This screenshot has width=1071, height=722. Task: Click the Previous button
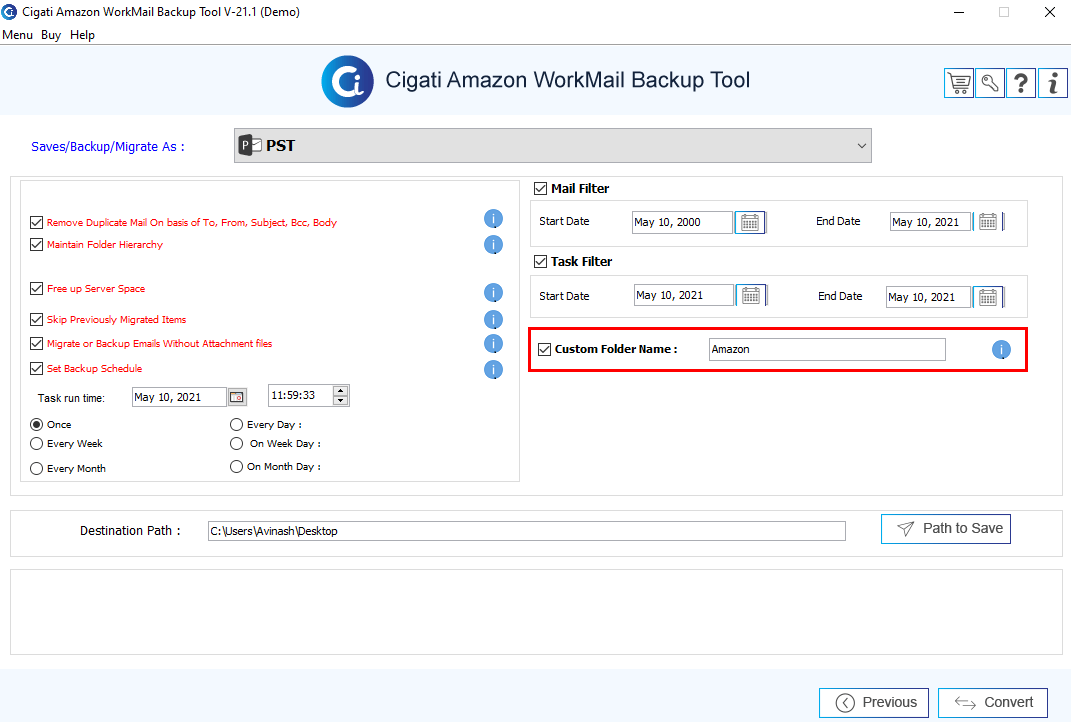pyautogui.click(x=874, y=703)
